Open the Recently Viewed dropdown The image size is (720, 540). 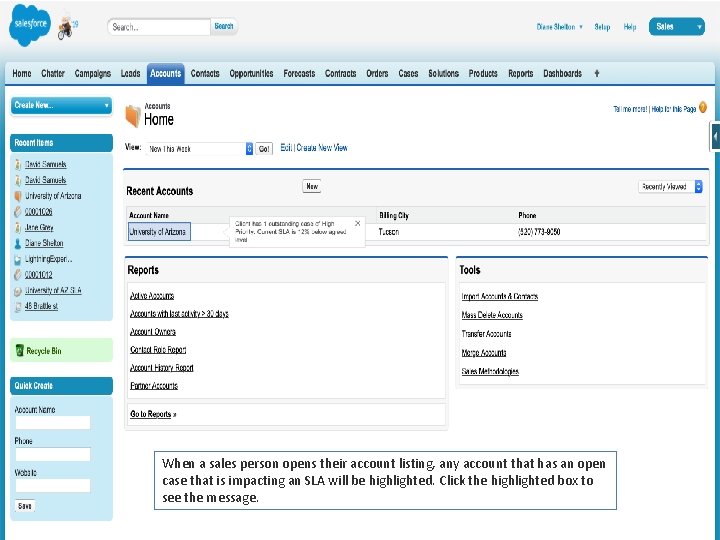click(670, 186)
